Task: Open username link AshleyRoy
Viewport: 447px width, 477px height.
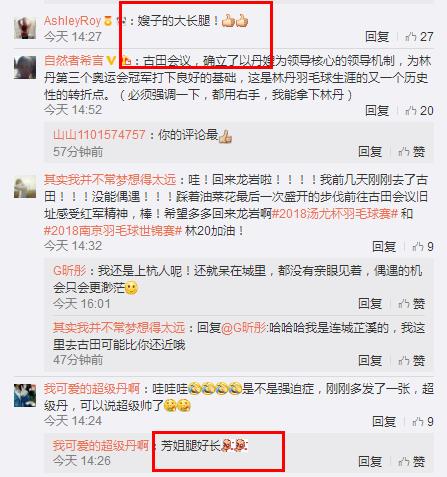Action: pyautogui.click(x=72, y=21)
